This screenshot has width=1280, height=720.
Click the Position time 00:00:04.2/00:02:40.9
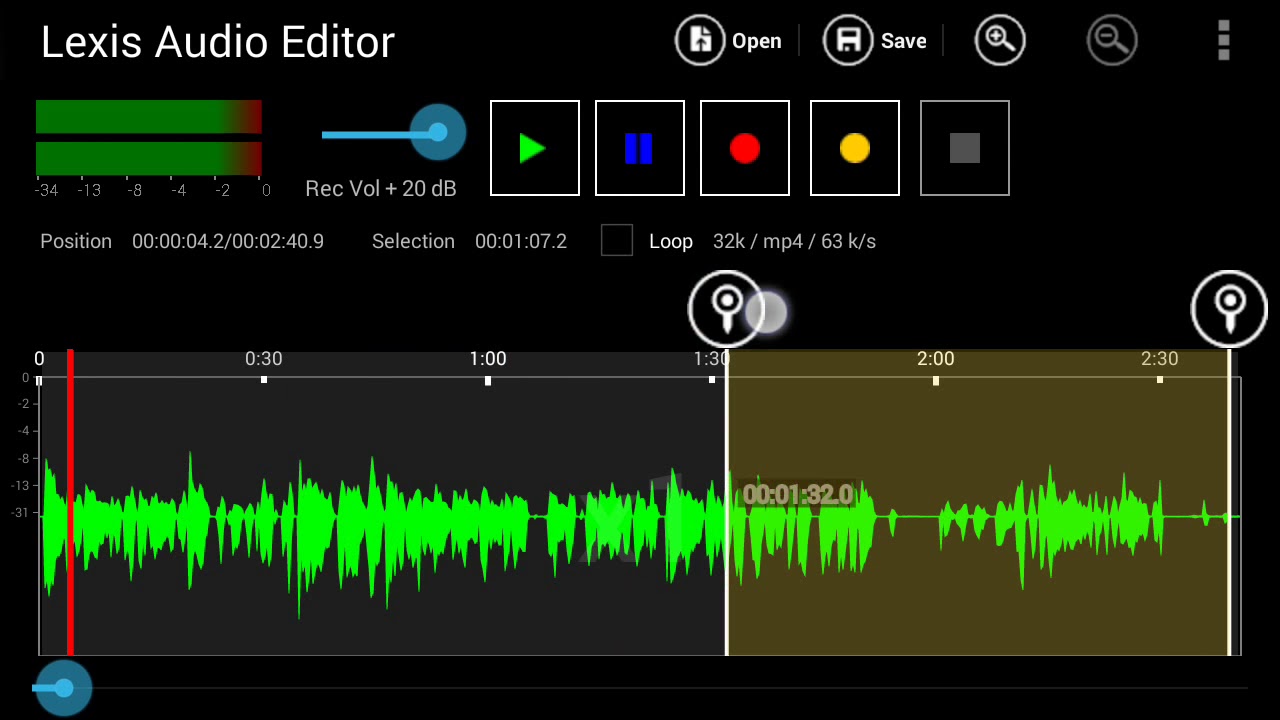pyautogui.click(x=228, y=242)
